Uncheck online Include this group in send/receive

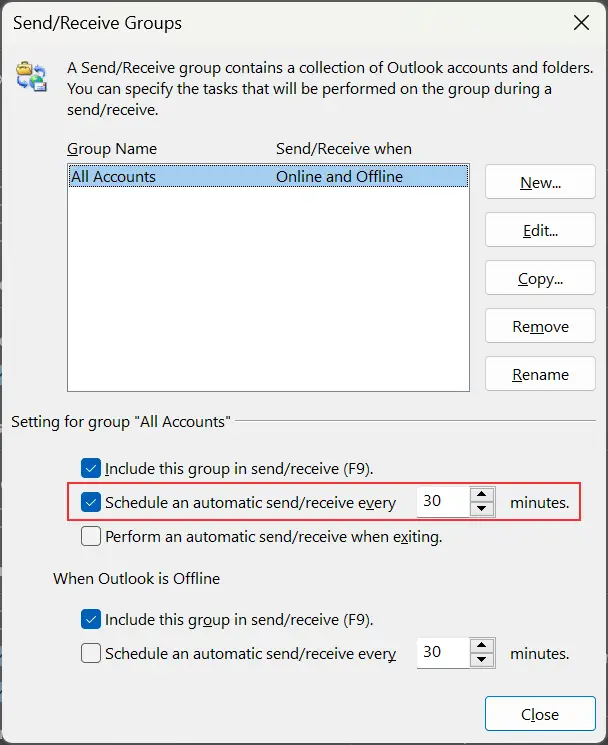[x=91, y=467]
